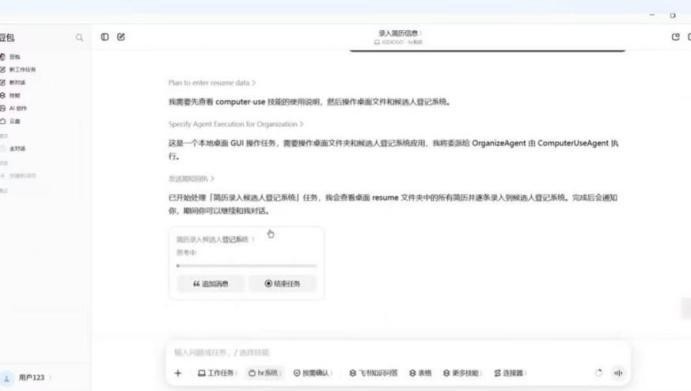Expand 'Plan to enter resume data' step
The image size is (691, 391).
pos(212,83)
